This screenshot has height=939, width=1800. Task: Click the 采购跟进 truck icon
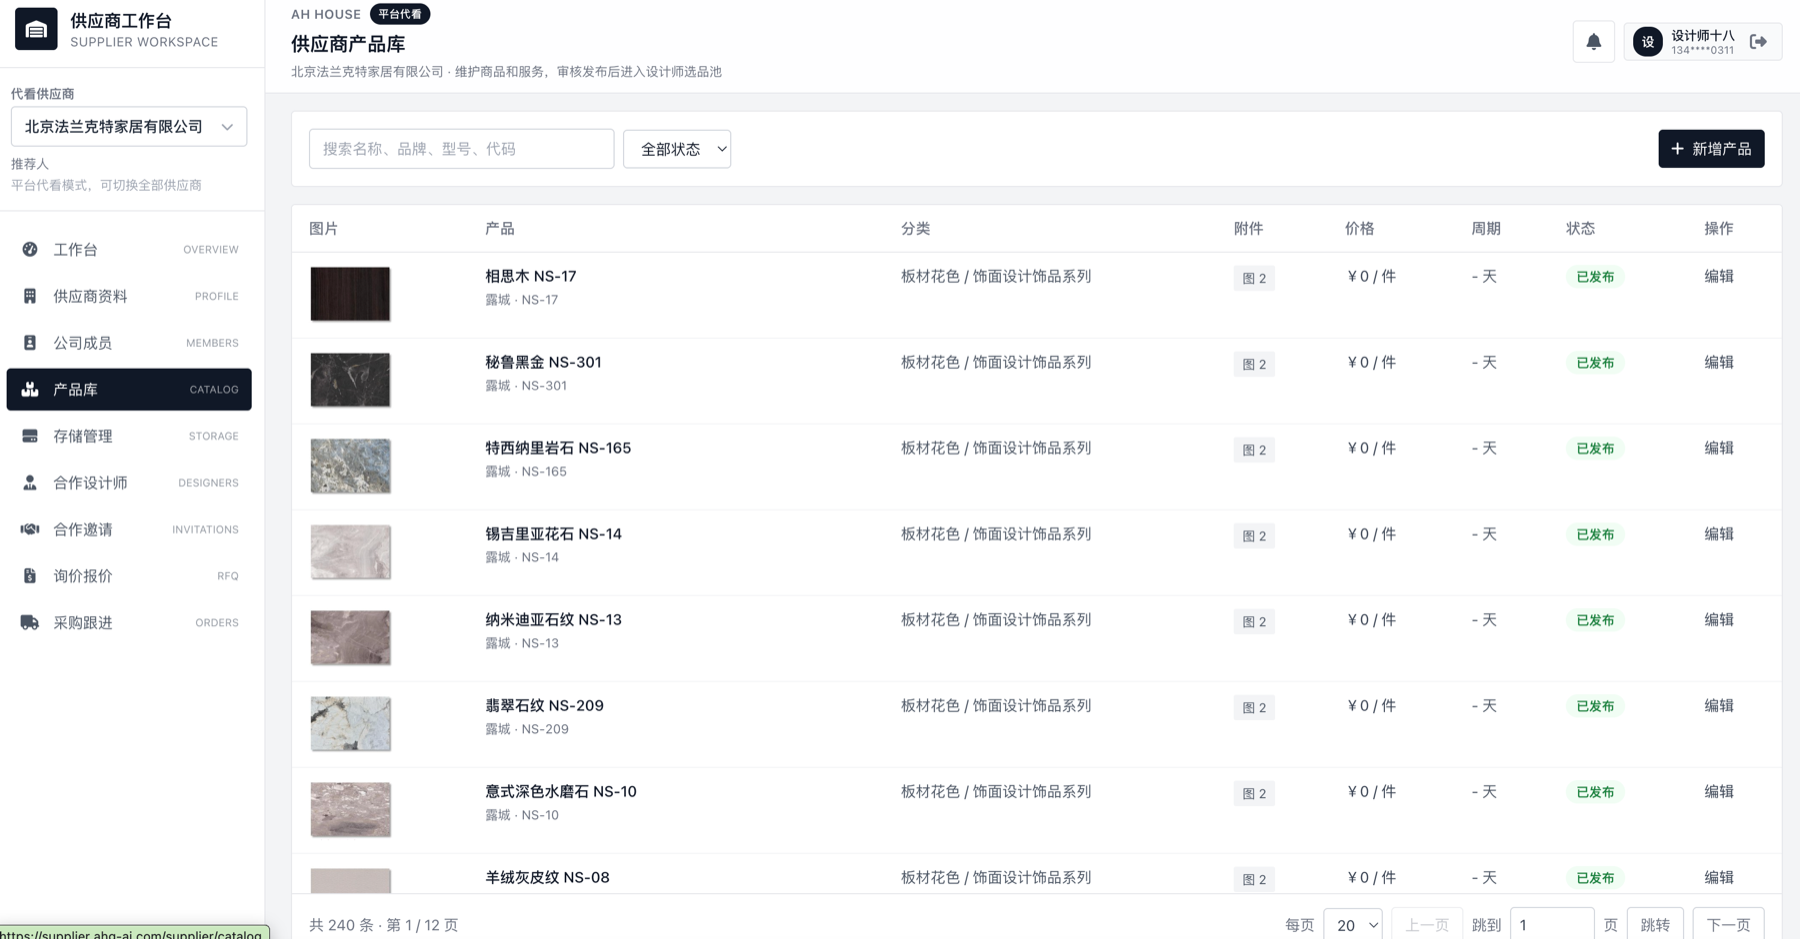pyautogui.click(x=30, y=622)
